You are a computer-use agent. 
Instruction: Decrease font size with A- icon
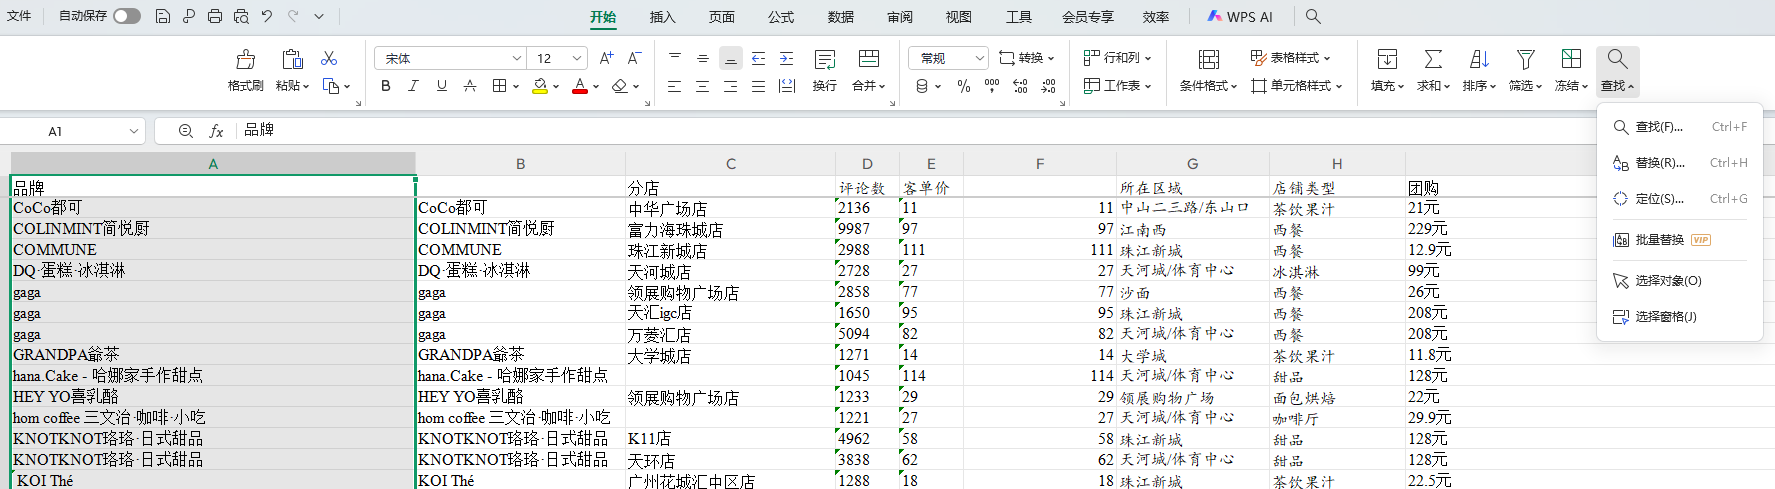tap(634, 58)
